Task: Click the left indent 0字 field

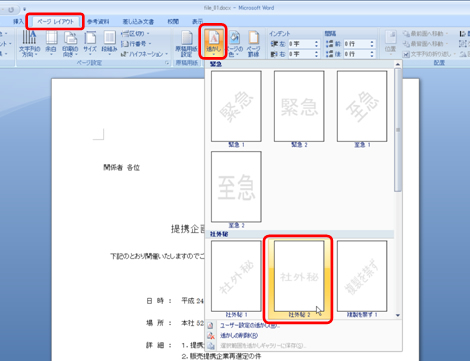Action: pos(301,44)
